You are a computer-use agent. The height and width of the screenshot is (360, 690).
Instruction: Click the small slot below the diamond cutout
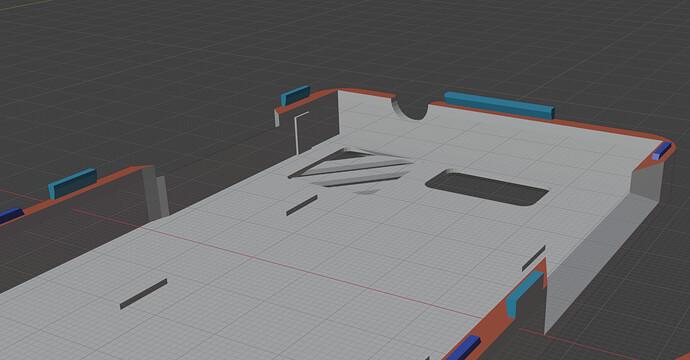(302, 205)
